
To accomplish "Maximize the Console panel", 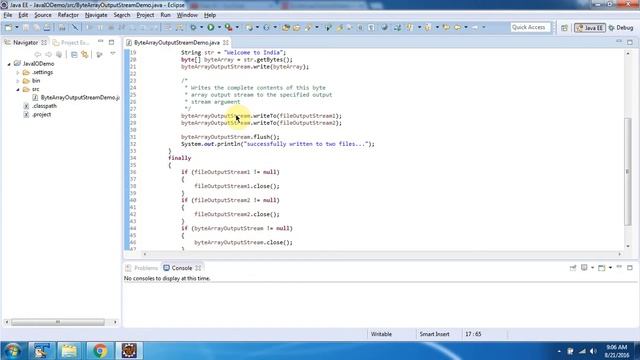I will pos(630,268).
